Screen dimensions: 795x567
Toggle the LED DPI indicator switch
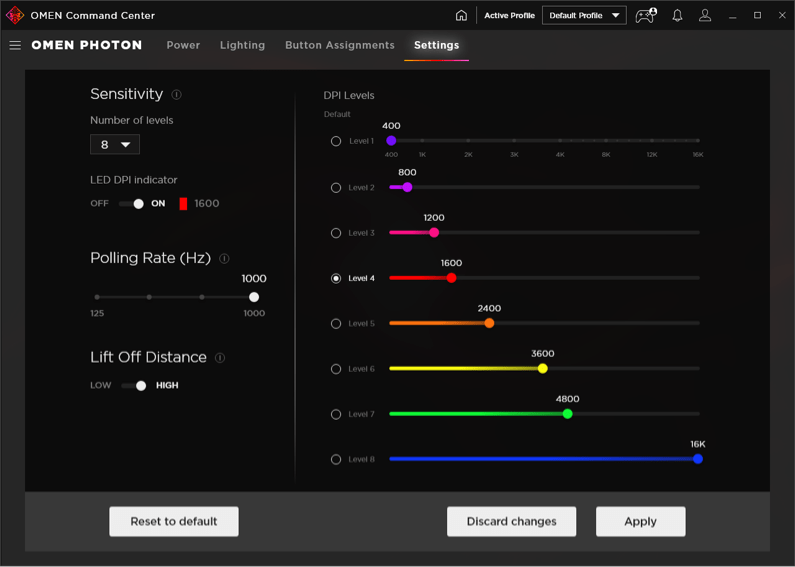click(131, 203)
